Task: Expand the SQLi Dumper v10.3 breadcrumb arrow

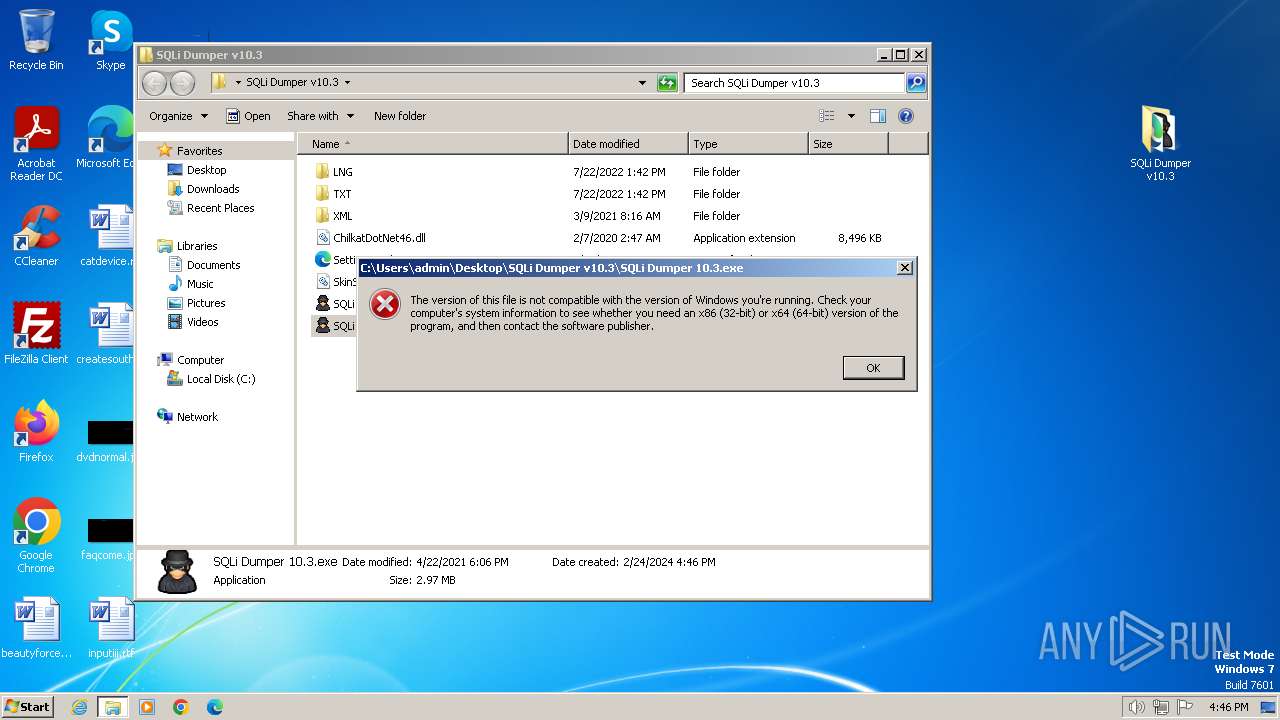Action: click(347, 83)
